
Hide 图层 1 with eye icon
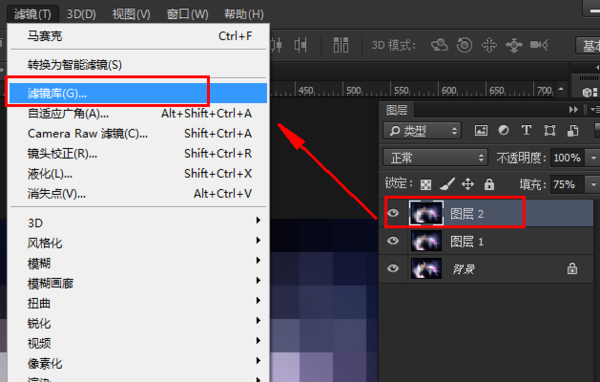(x=393, y=241)
